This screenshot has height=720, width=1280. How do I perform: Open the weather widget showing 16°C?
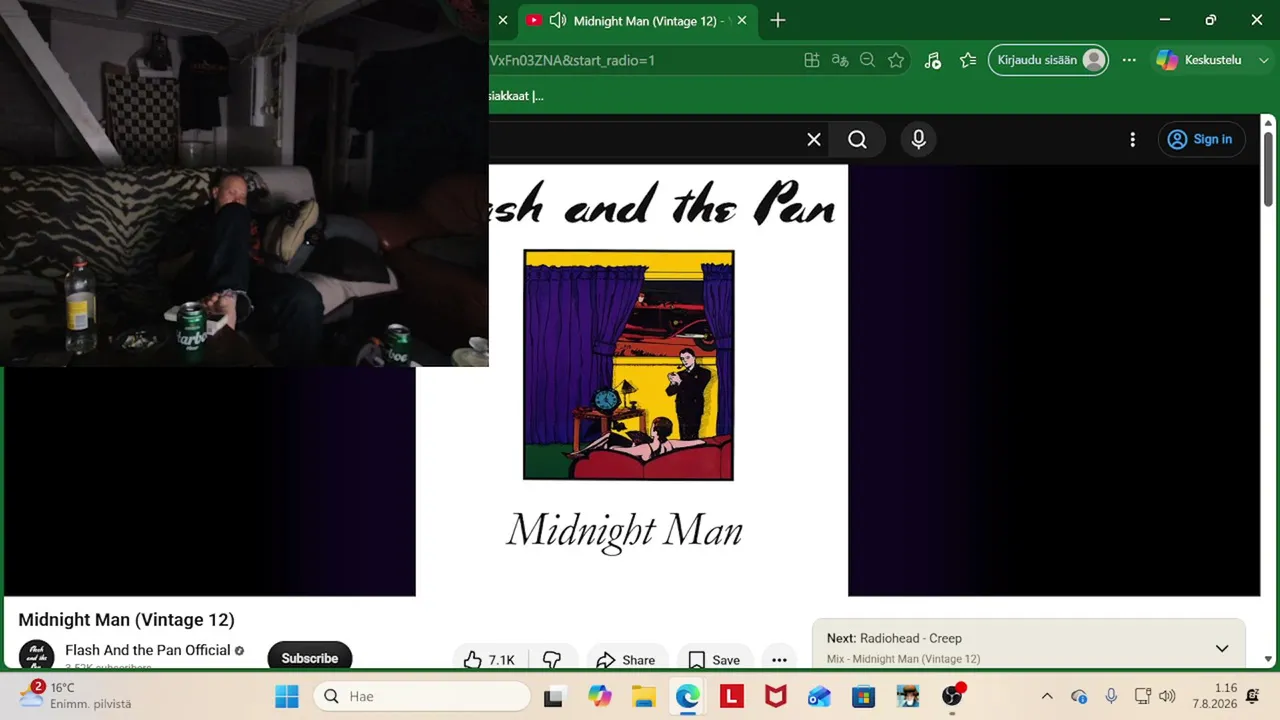point(76,695)
